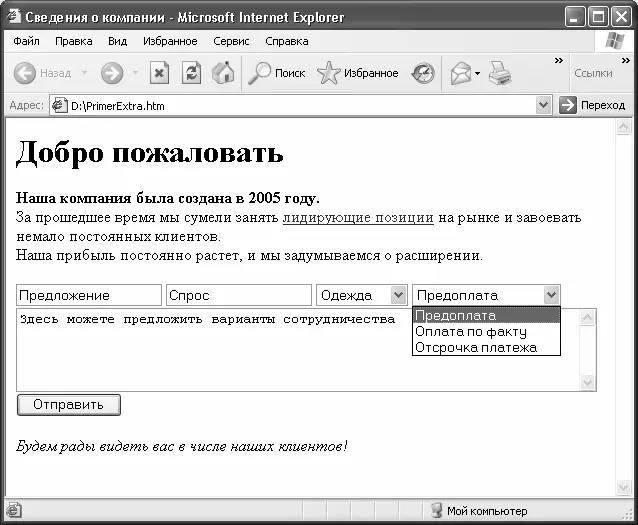
Task: Maximize the Internet Explorer window
Action: point(599,17)
